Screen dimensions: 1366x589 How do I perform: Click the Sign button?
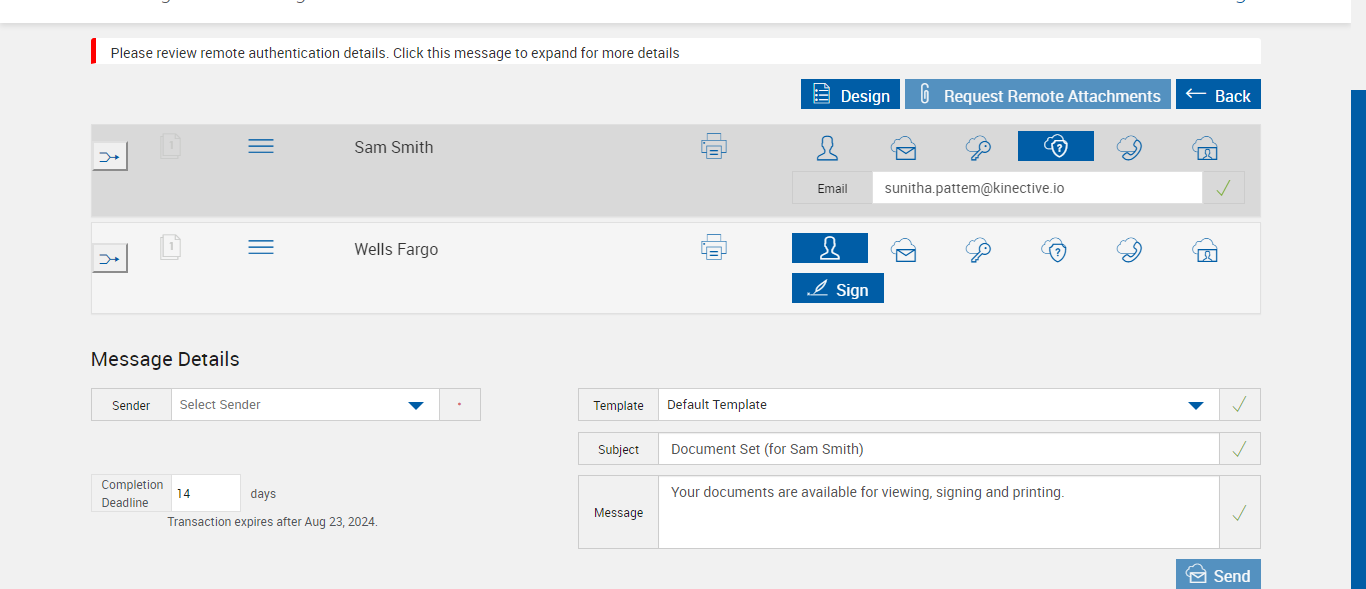pyautogui.click(x=838, y=289)
